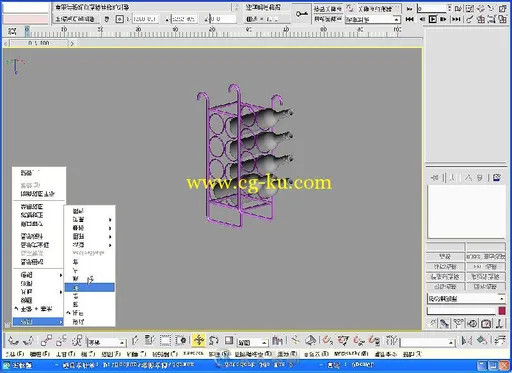Toggle the Angle Snap button
Screen dimensions: 512x373
click(x=343, y=341)
